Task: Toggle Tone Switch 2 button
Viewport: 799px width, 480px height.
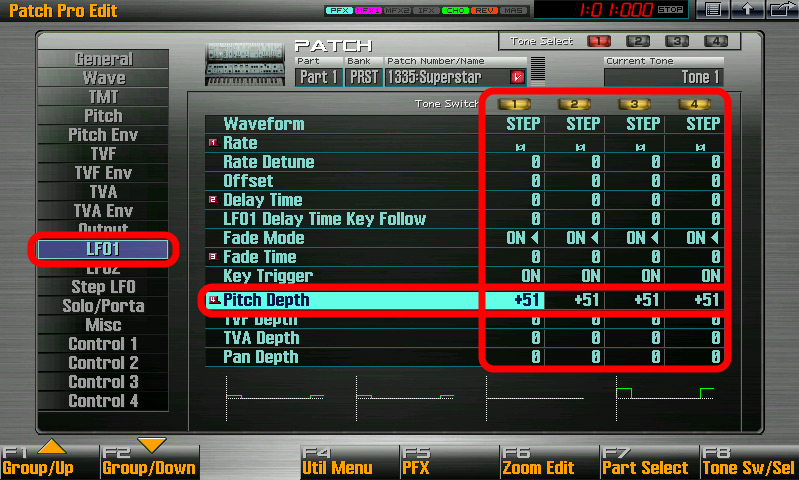Action: click(x=574, y=104)
